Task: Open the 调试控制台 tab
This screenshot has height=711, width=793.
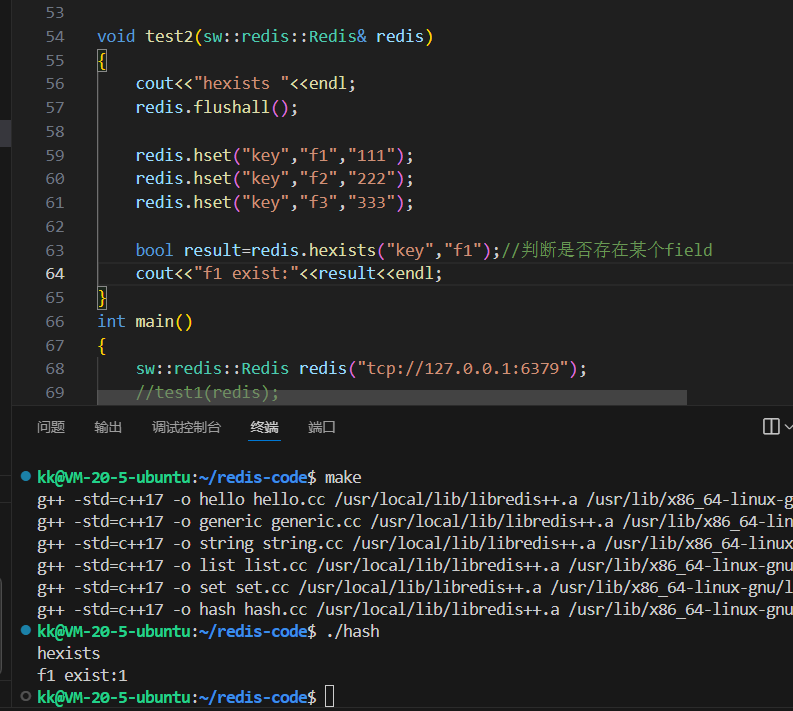Action: [187, 427]
